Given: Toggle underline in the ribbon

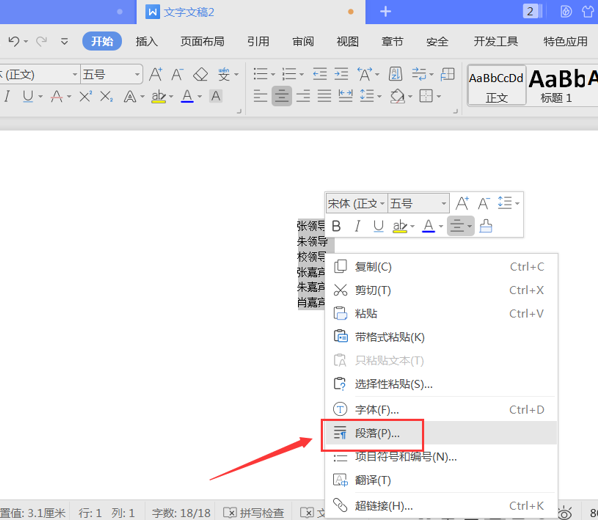Looking at the screenshot, I should tap(28, 96).
